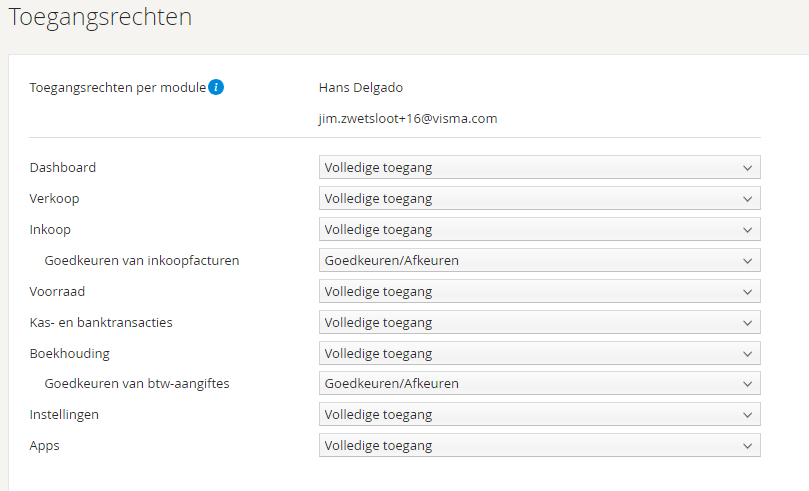Expand the Verkoop access dropdown

pyautogui.click(x=539, y=199)
